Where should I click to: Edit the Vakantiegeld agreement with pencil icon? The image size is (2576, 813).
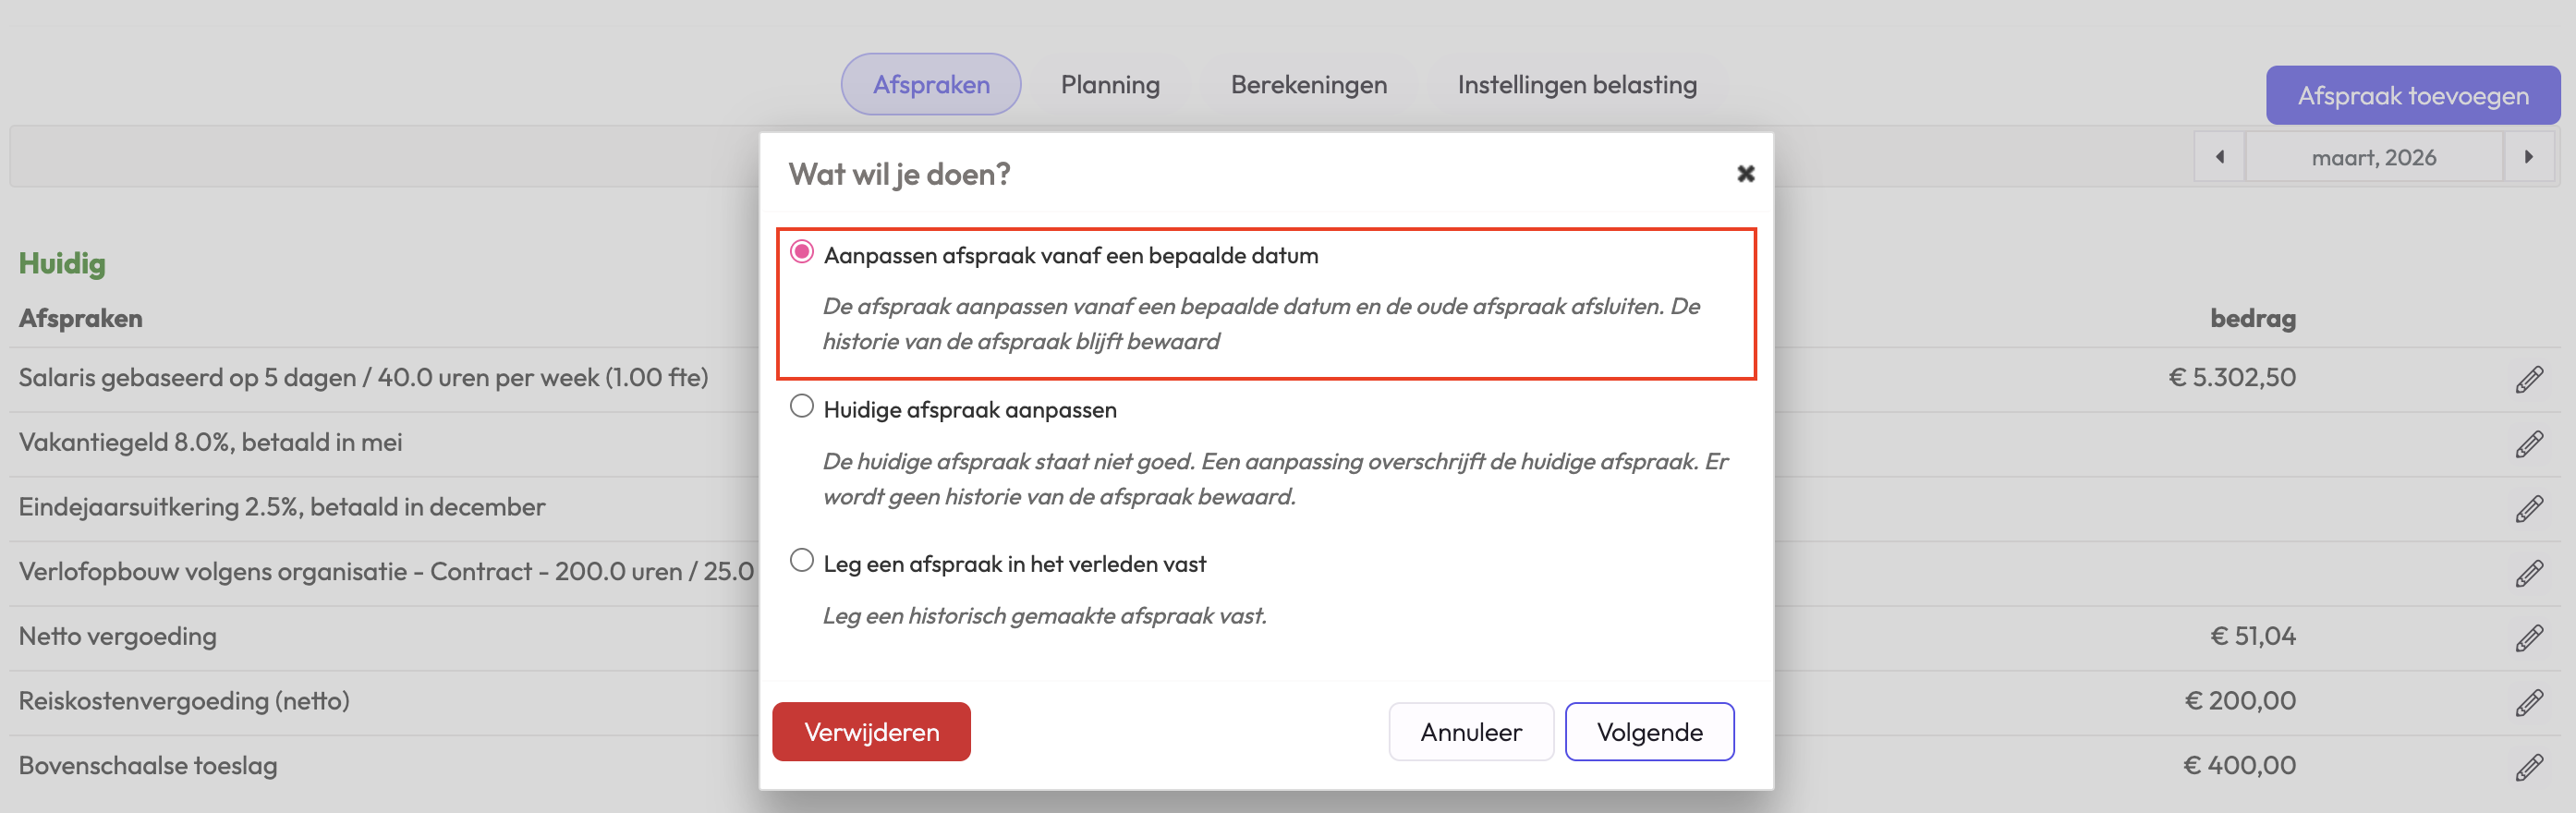click(2528, 444)
